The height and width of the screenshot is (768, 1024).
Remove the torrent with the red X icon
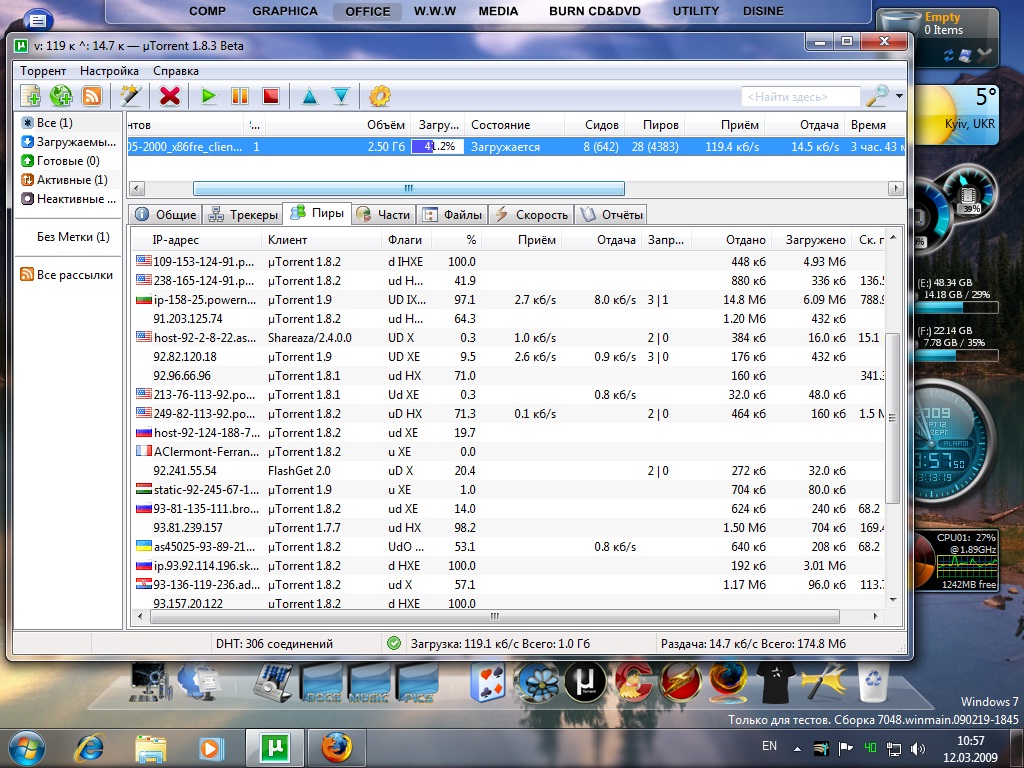(x=170, y=96)
